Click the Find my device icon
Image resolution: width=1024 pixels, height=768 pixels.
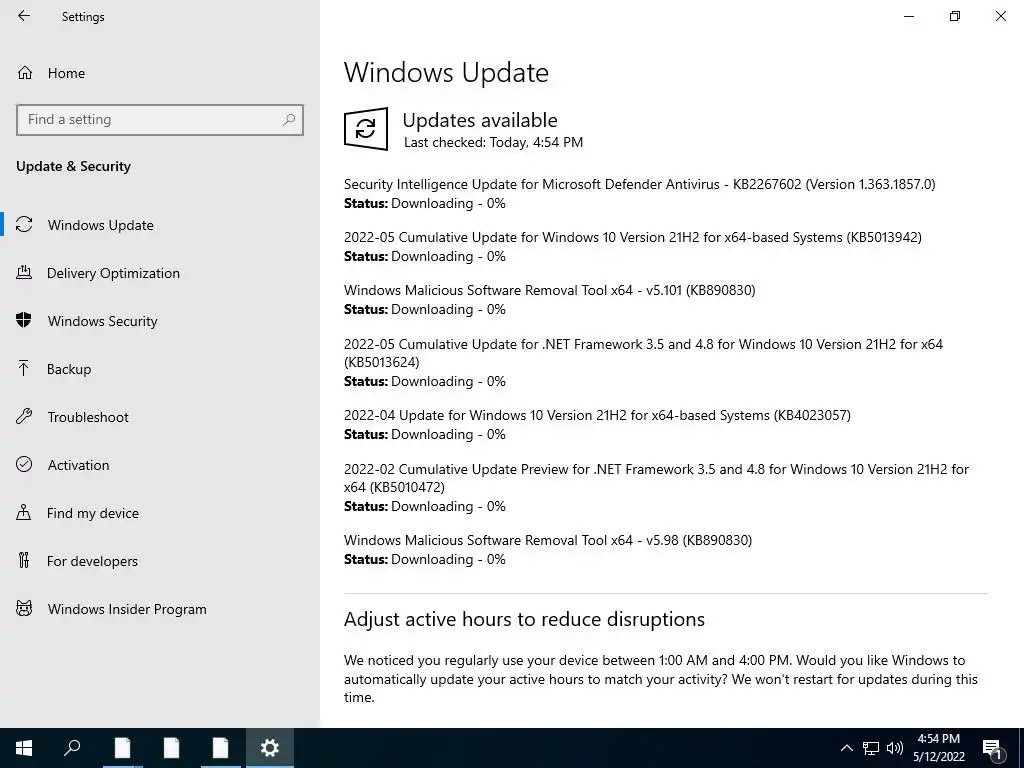click(x=24, y=512)
